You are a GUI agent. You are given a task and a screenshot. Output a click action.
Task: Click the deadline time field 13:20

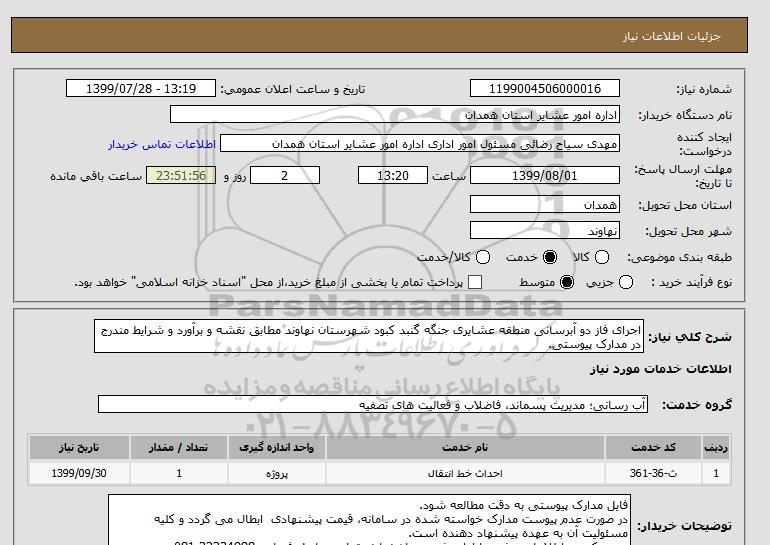pos(393,176)
